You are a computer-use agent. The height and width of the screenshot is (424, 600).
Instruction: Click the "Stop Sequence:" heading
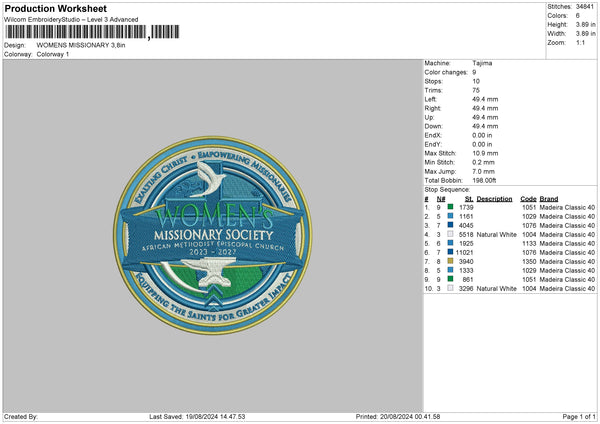click(447, 189)
